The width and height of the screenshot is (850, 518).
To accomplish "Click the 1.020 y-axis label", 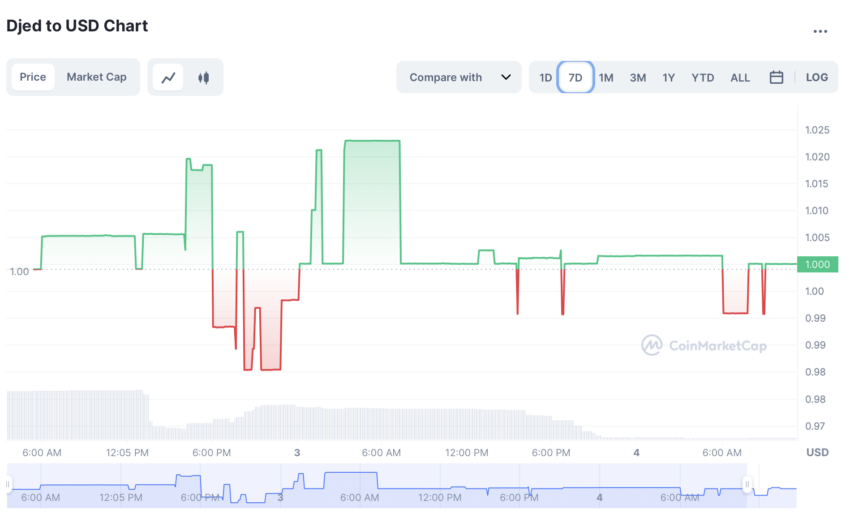I will (817, 157).
